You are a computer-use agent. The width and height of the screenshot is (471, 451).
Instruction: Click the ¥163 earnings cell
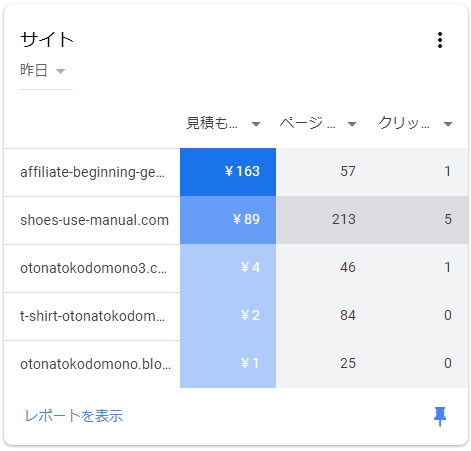pos(228,172)
